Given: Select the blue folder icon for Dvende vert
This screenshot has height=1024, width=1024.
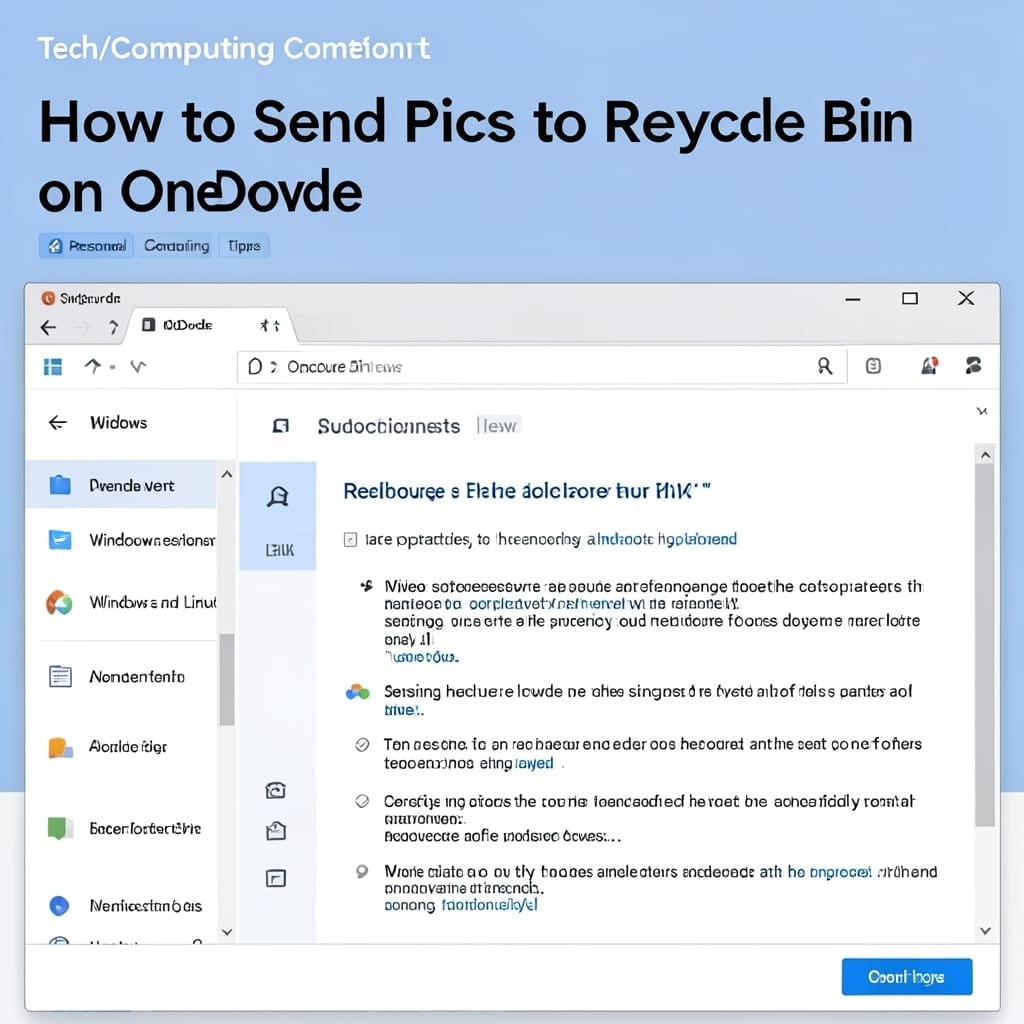Looking at the screenshot, I should pos(59,485).
